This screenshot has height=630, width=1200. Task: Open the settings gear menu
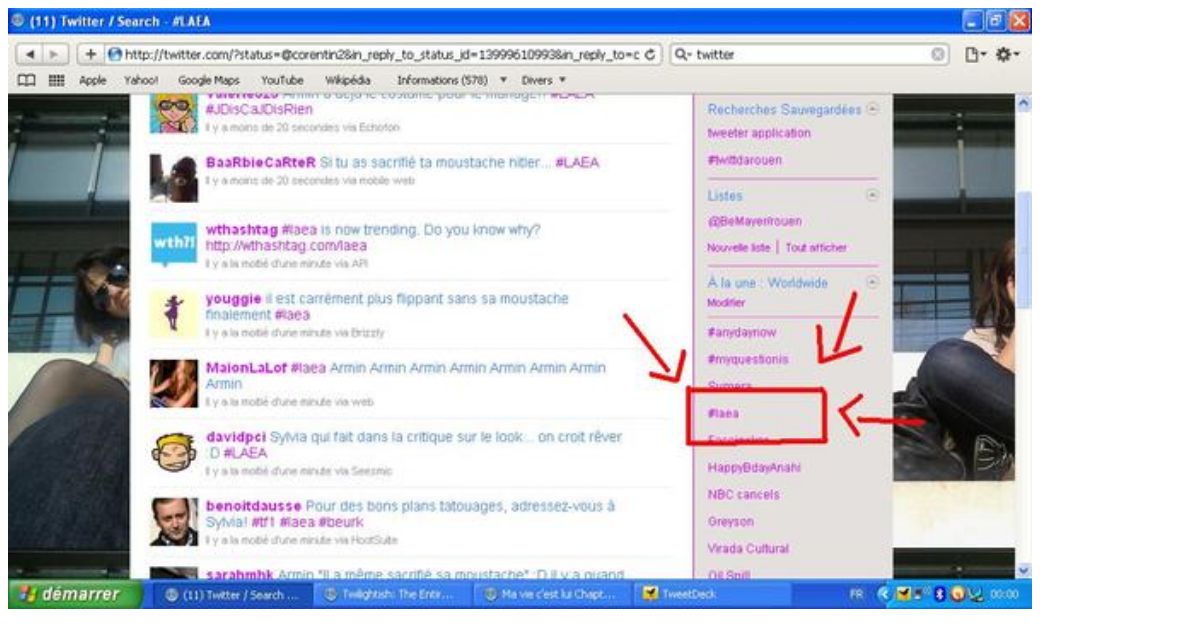point(1007,55)
